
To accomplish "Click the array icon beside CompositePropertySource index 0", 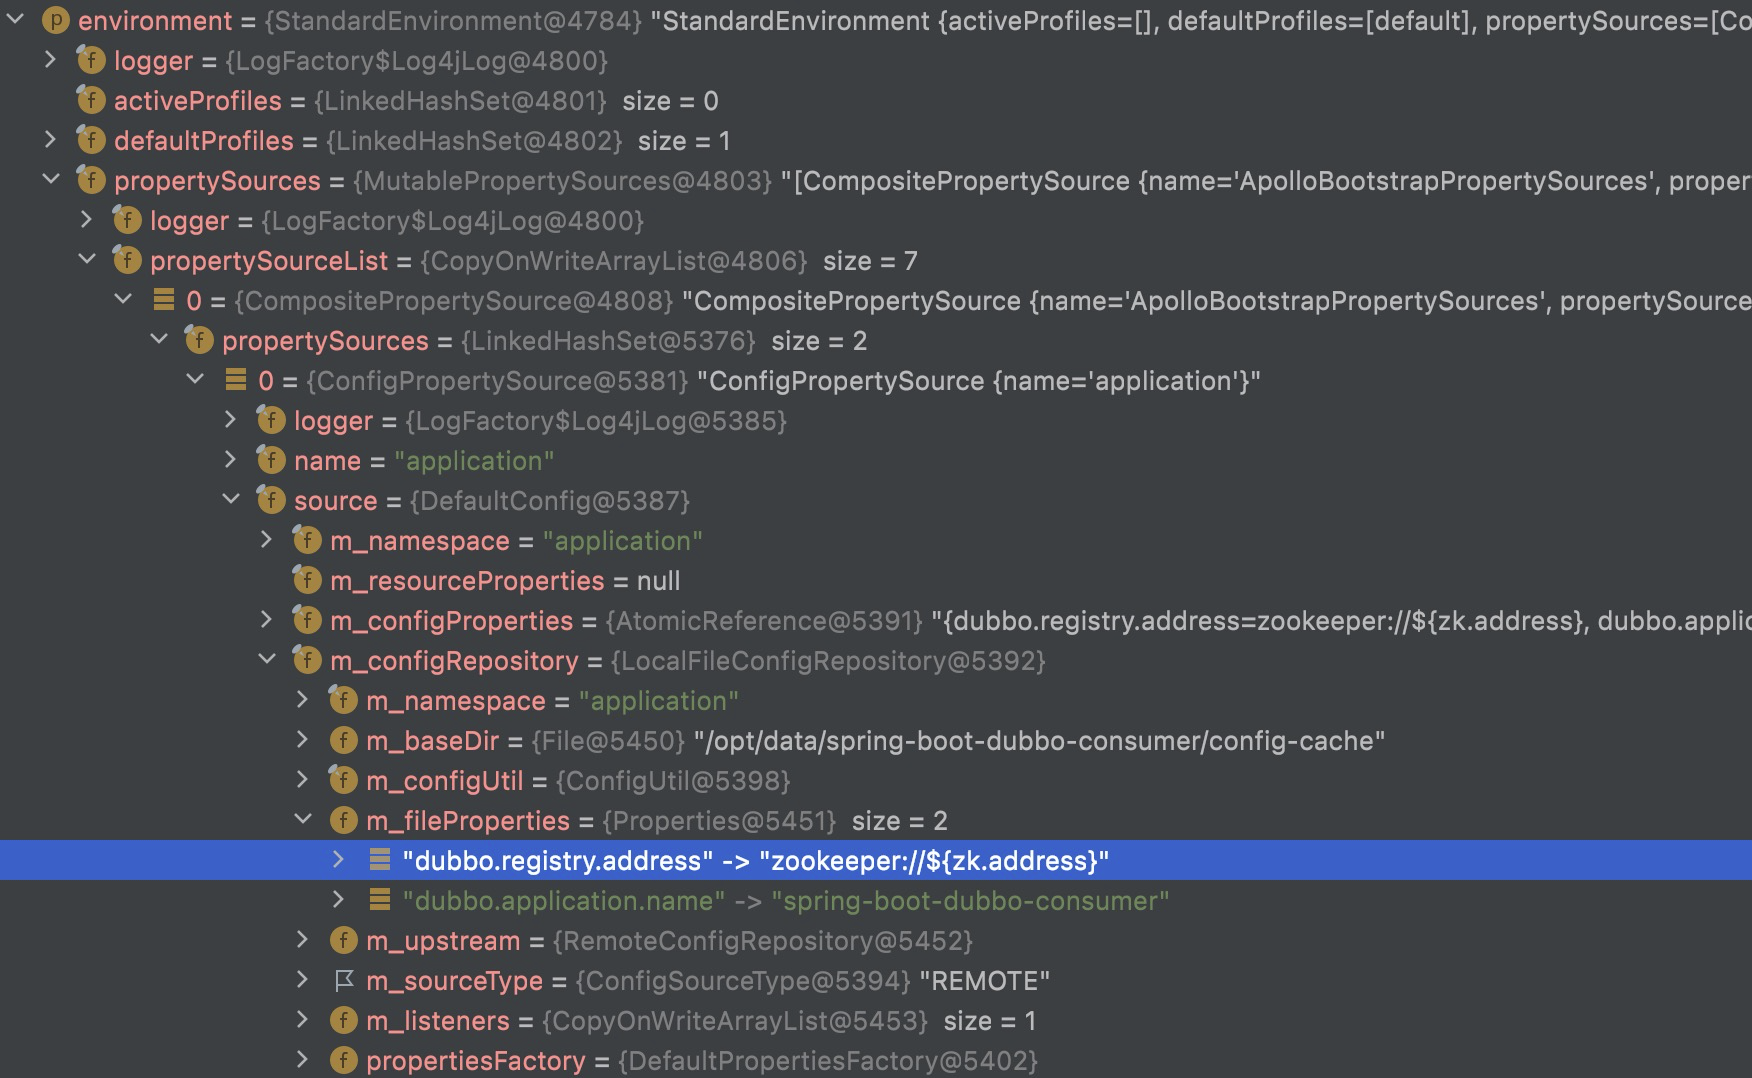I will (164, 300).
